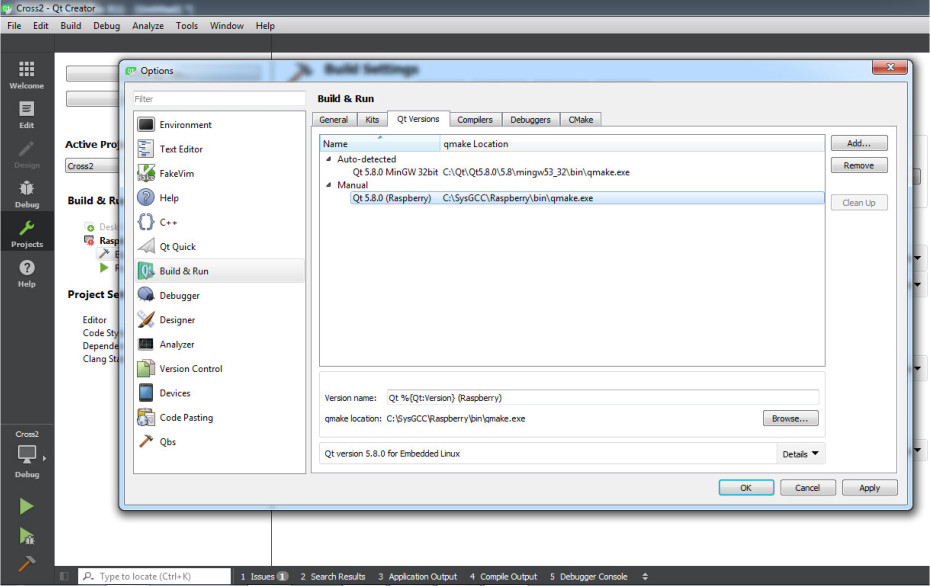Open the Window menu
The image size is (930, 586).
227,26
